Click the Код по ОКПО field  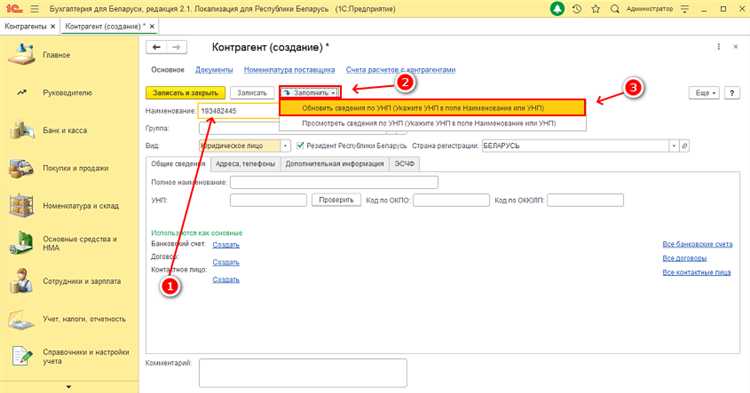[451, 200]
